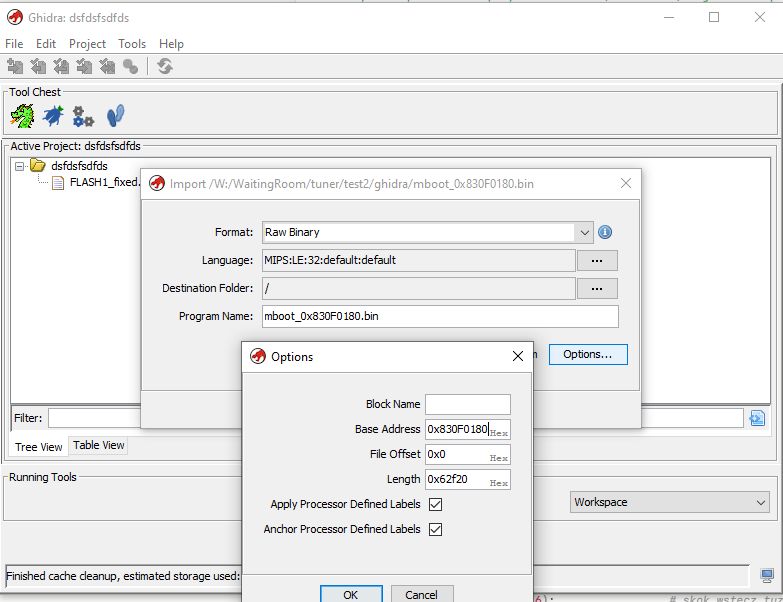Open the Tools menu

(x=132, y=44)
